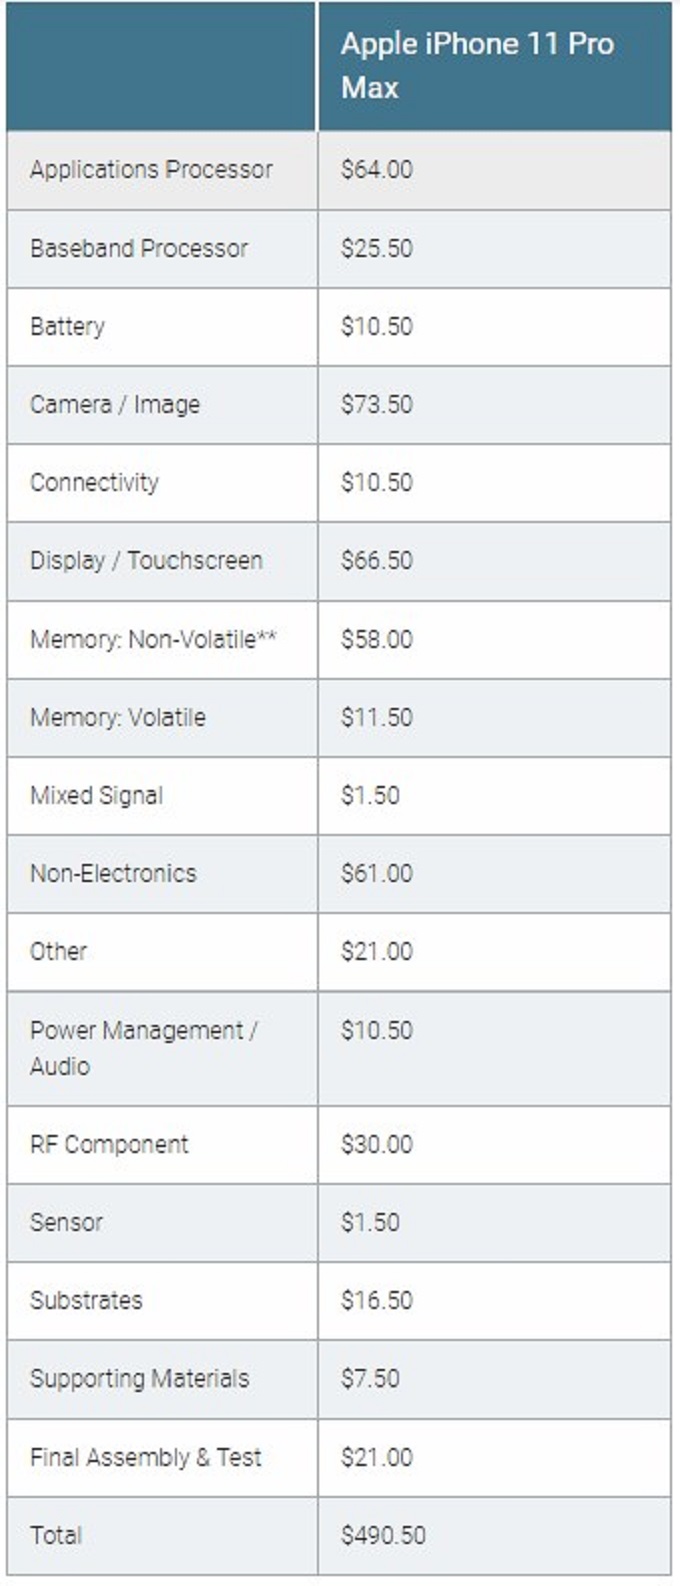Click the $11.50 Memory: Volatile cost
The image size is (680, 1586).
(376, 717)
